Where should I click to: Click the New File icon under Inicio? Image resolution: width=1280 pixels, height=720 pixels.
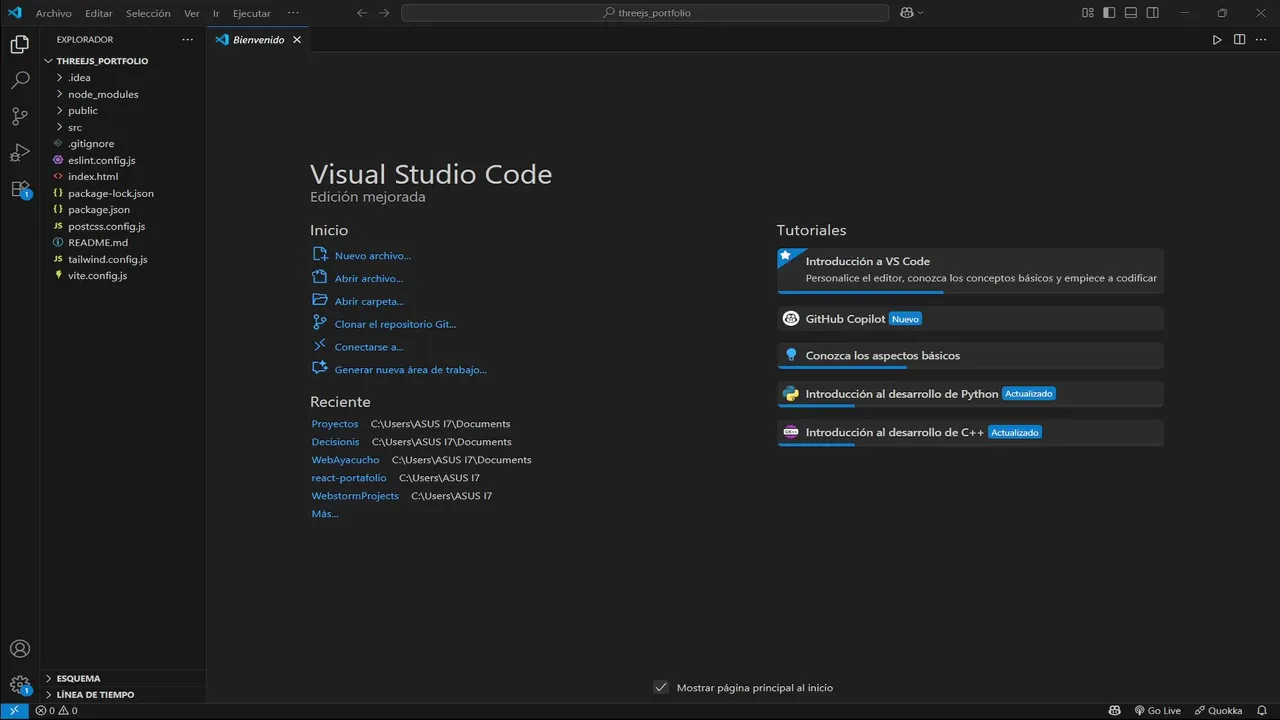click(x=320, y=255)
